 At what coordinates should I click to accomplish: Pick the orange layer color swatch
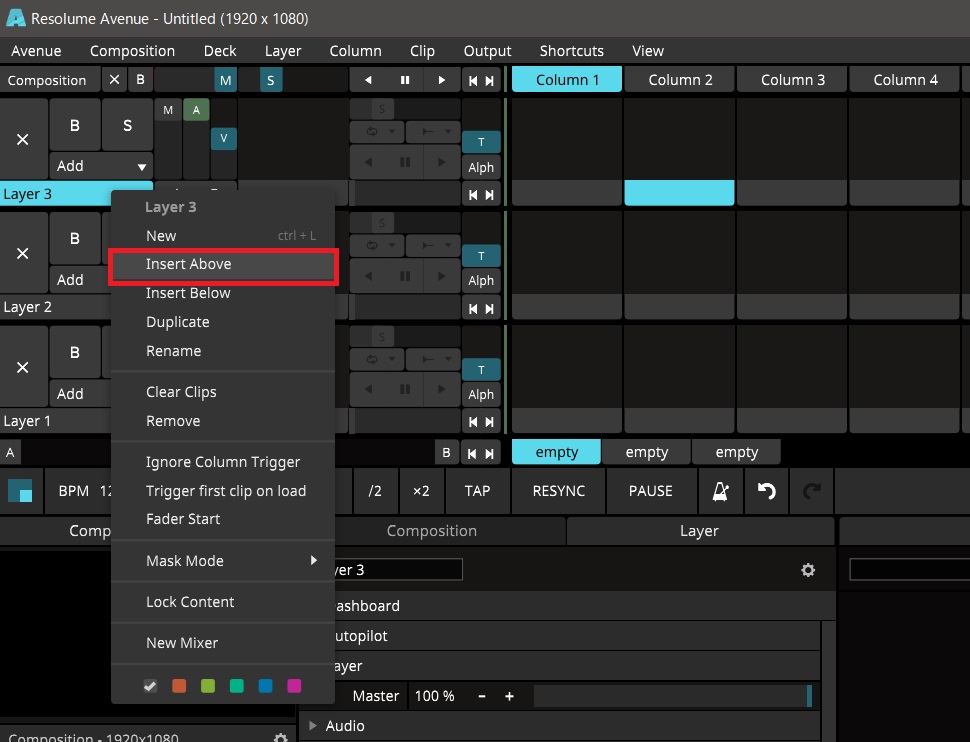pyautogui.click(x=179, y=686)
